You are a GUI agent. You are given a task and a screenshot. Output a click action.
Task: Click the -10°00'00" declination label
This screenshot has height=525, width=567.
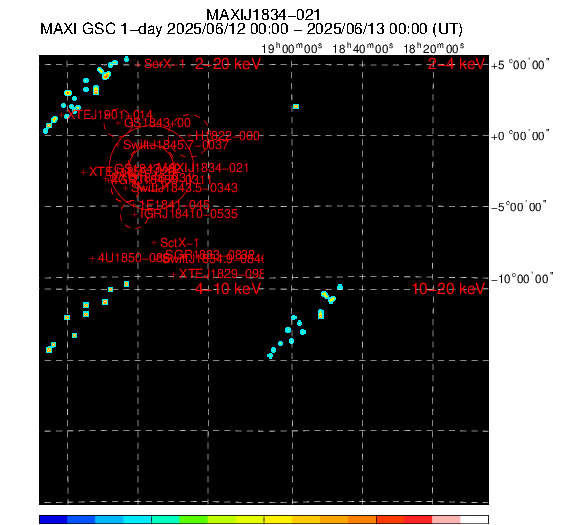522,279
